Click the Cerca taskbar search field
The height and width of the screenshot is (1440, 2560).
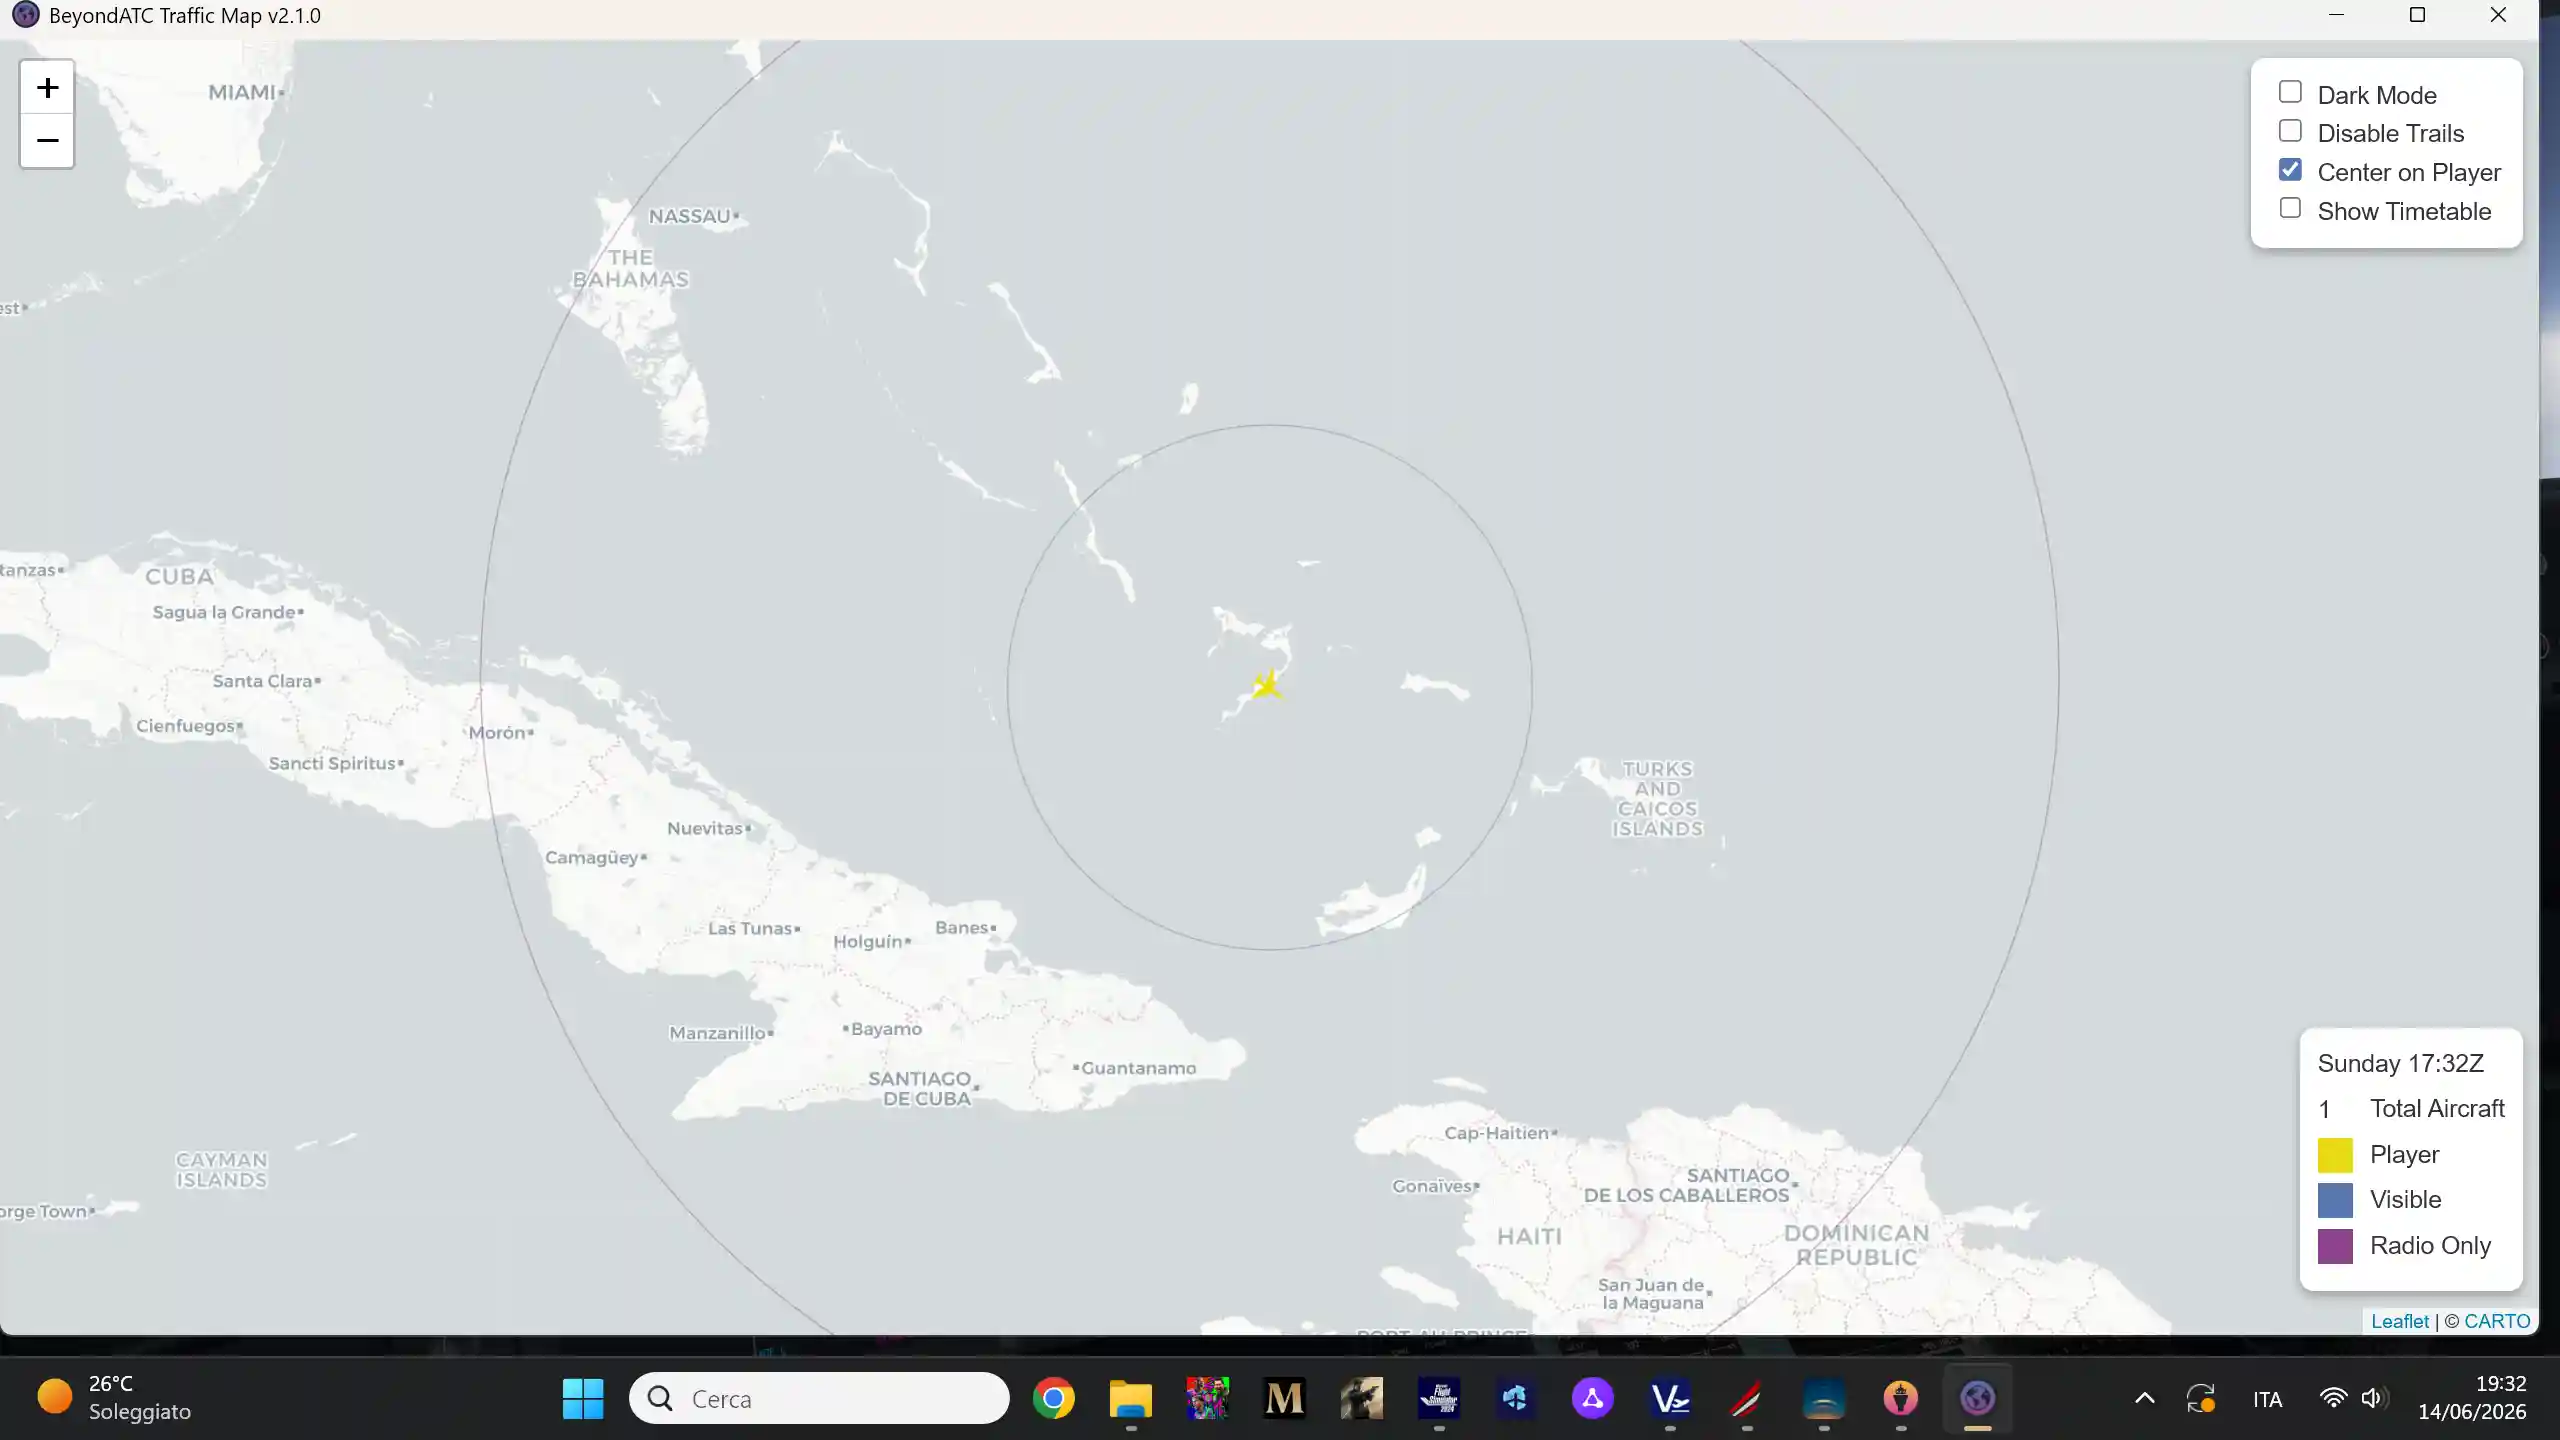[819, 1398]
